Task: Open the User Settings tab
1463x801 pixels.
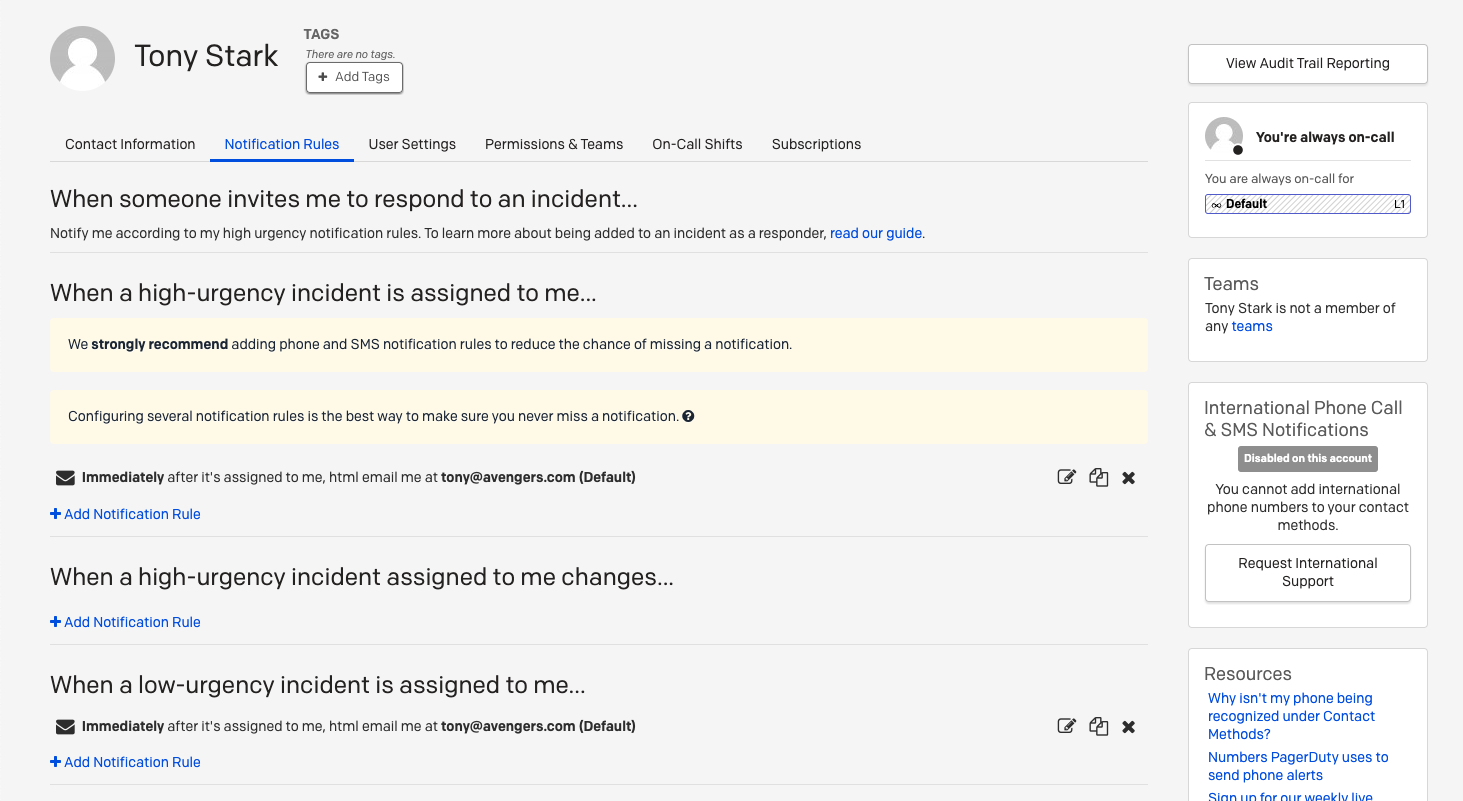Action: click(x=412, y=144)
